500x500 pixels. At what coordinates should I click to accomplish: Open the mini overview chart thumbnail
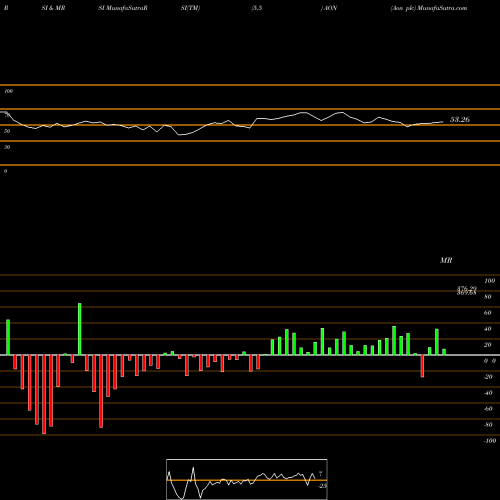(x=247, y=479)
